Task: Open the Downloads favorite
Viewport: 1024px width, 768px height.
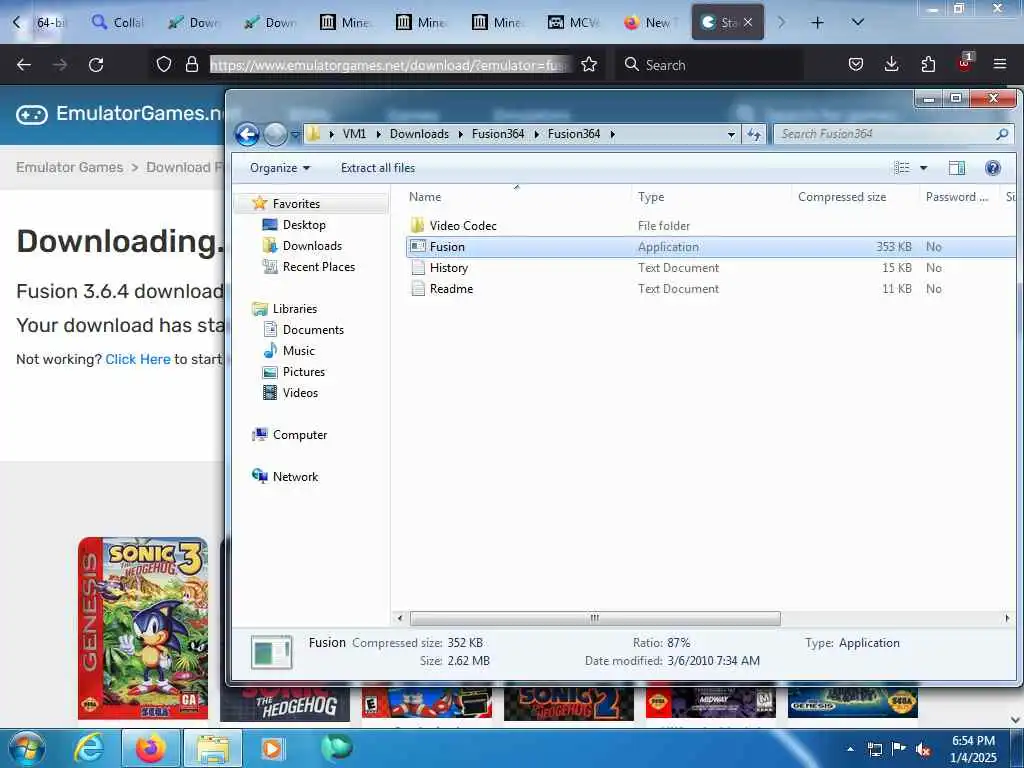Action: [x=312, y=246]
